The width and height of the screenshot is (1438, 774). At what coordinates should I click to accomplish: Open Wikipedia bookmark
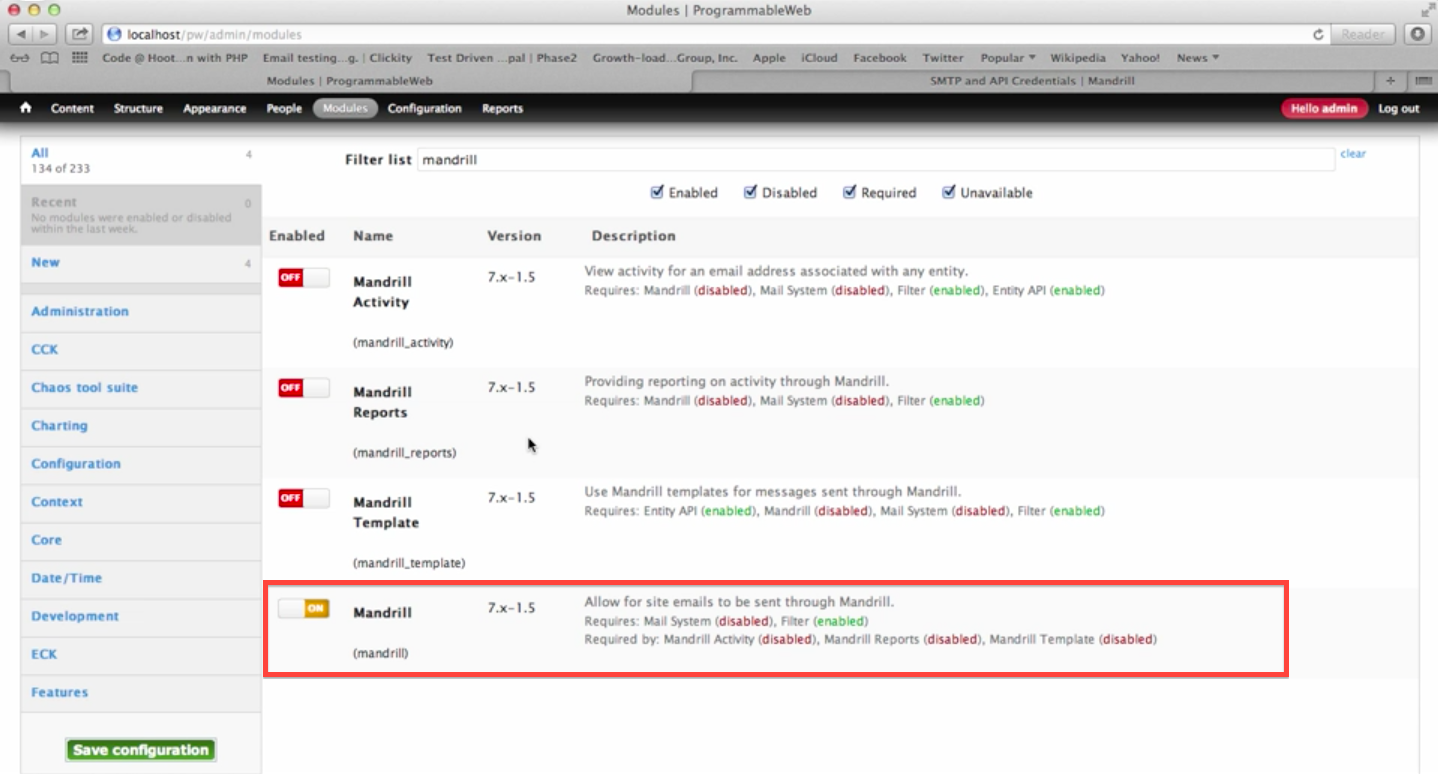coord(1078,58)
